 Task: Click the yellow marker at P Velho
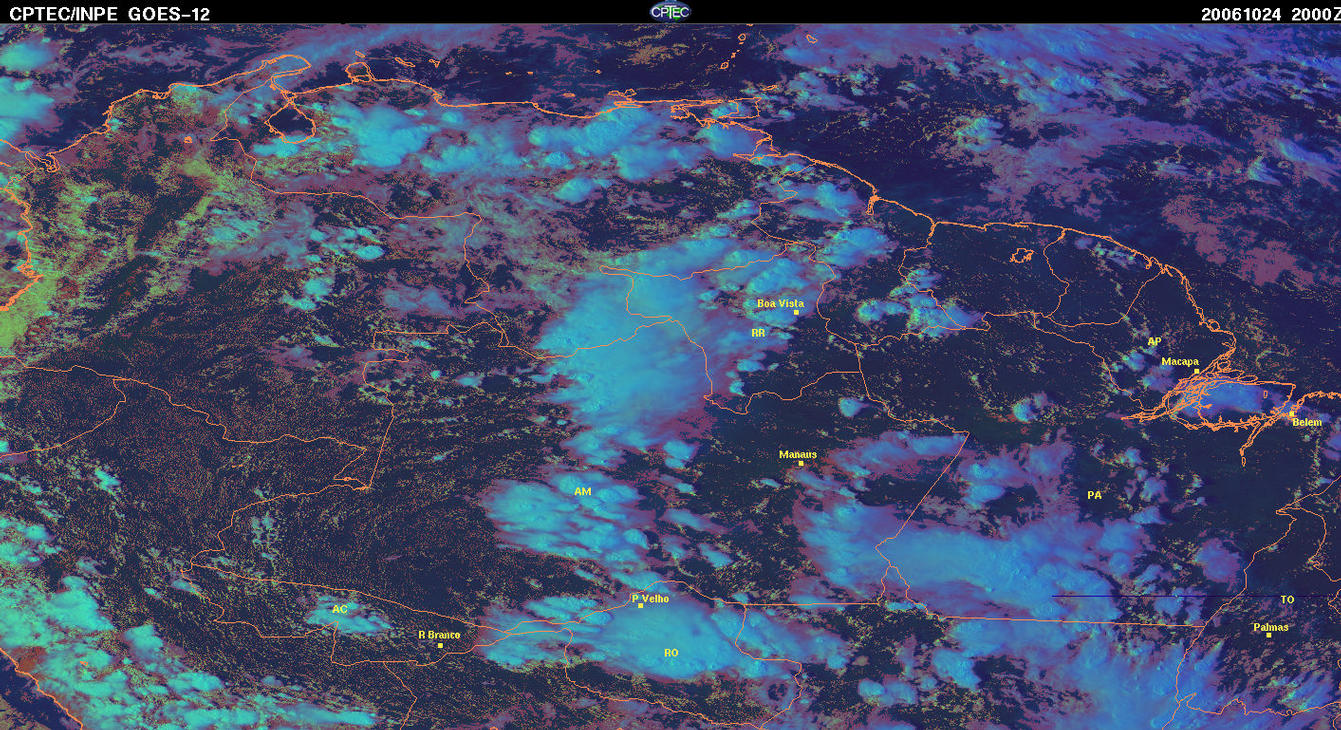641,606
